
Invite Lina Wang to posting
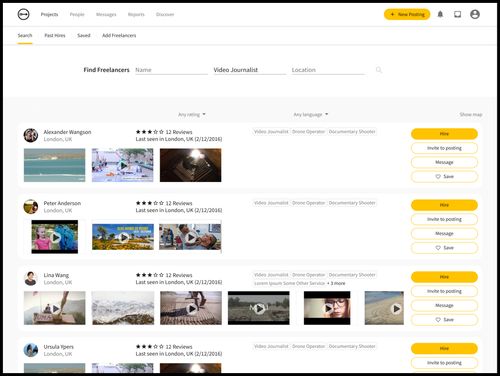click(x=444, y=291)
